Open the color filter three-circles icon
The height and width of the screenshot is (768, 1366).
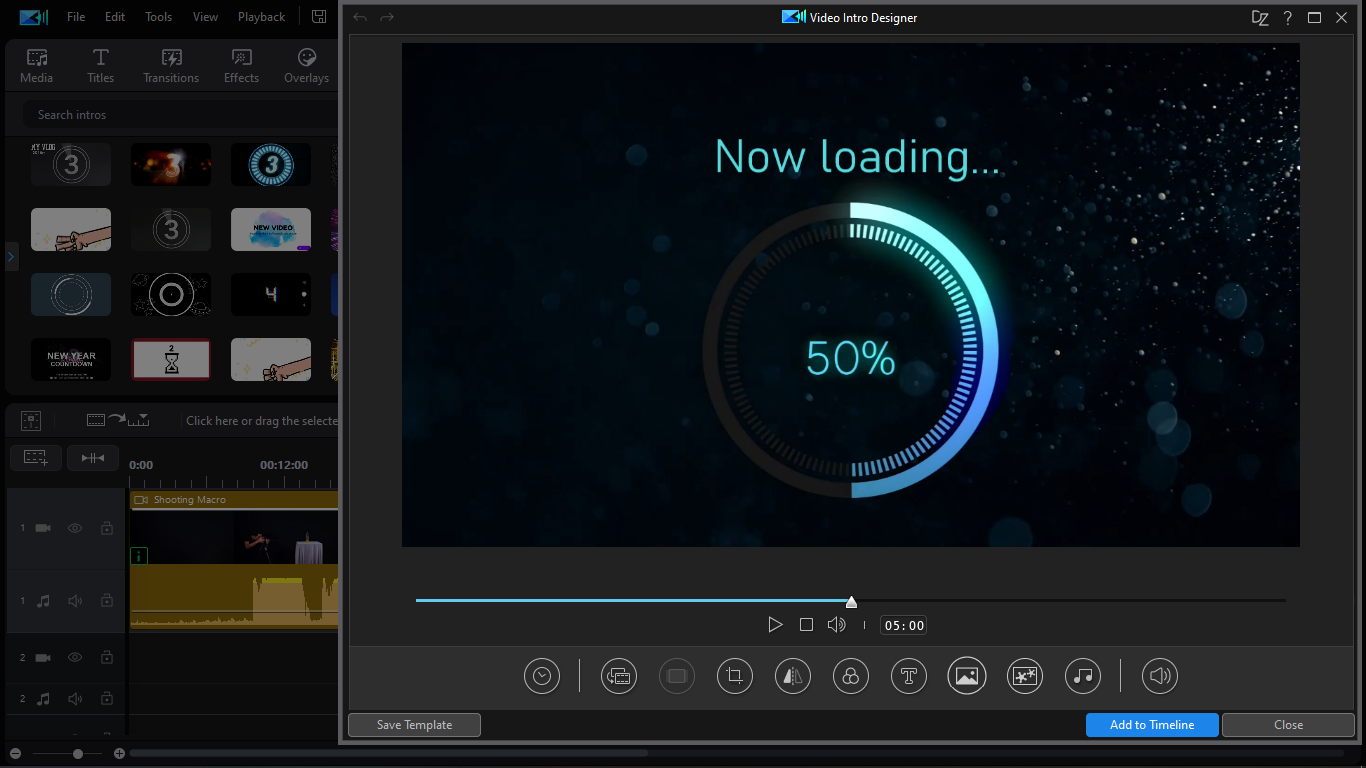click(x=851, y=676)
